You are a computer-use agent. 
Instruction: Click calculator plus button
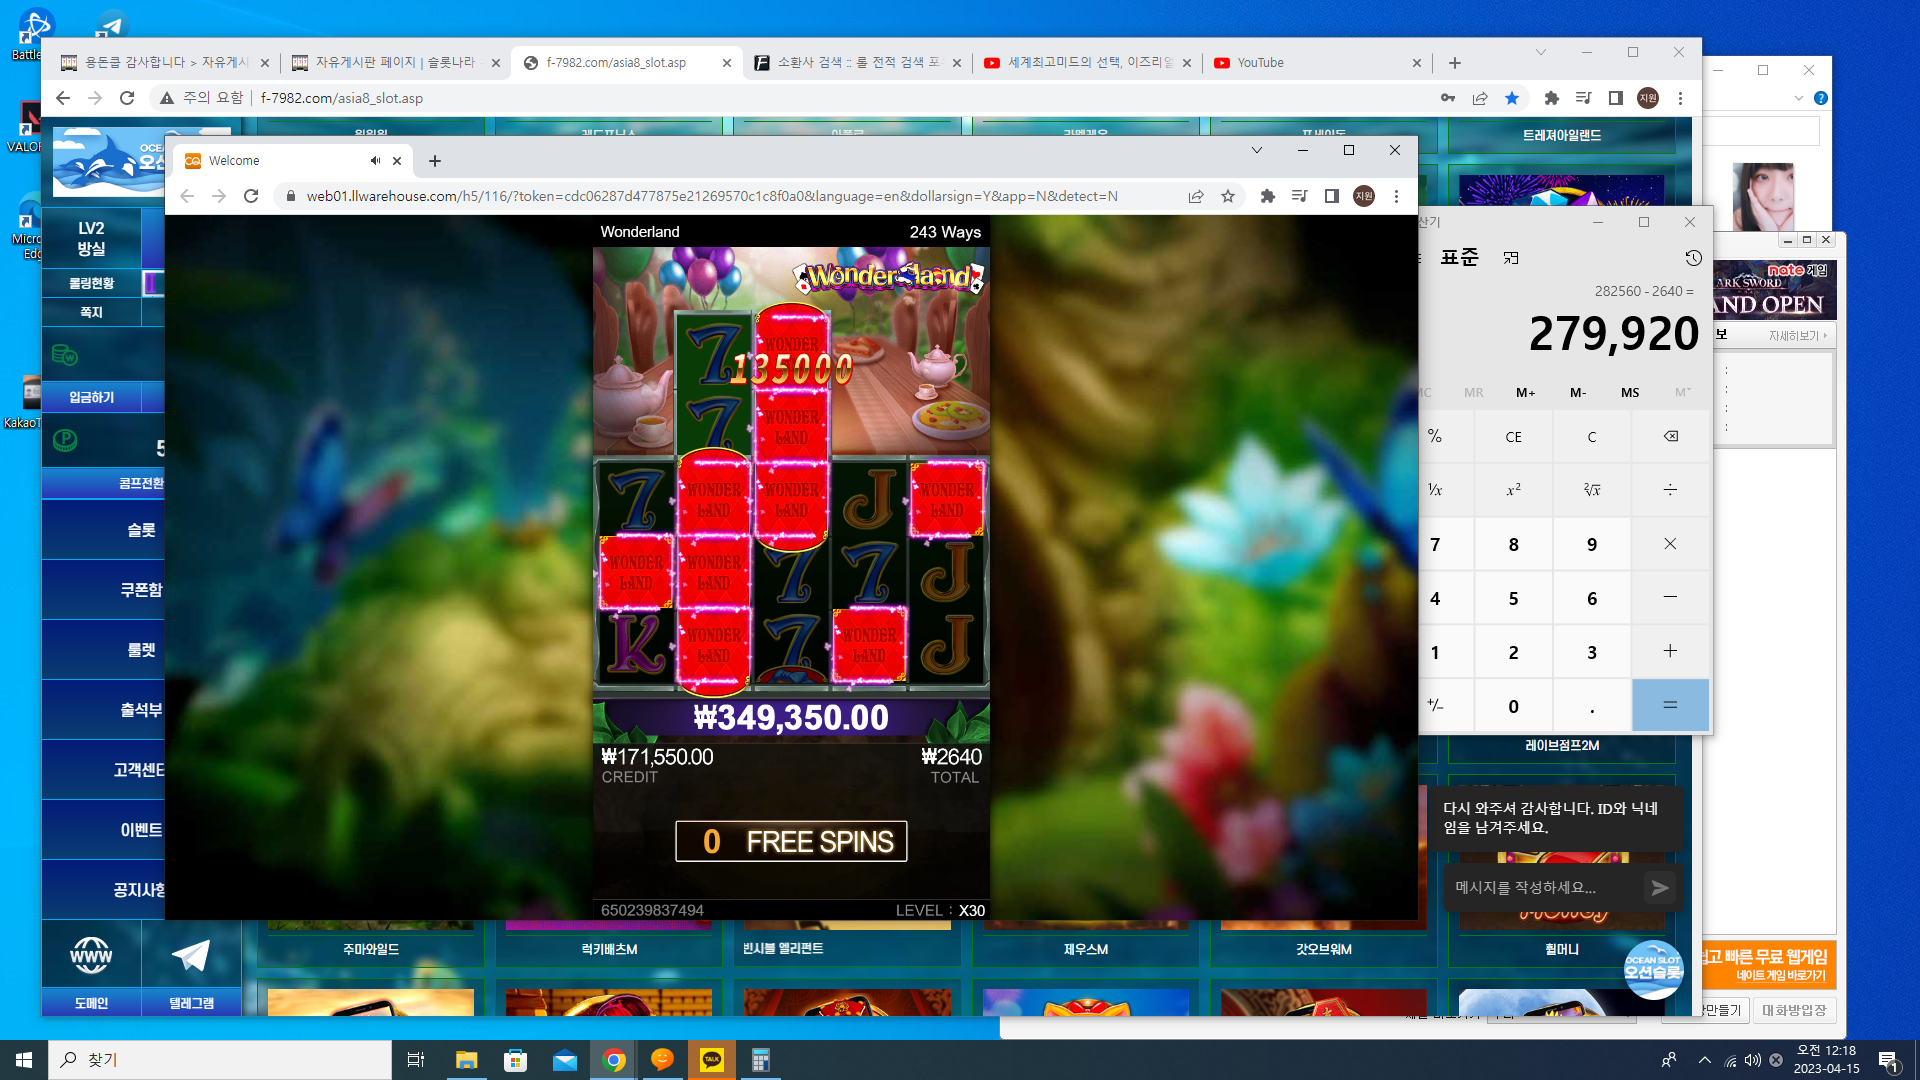coord(1670,651)
